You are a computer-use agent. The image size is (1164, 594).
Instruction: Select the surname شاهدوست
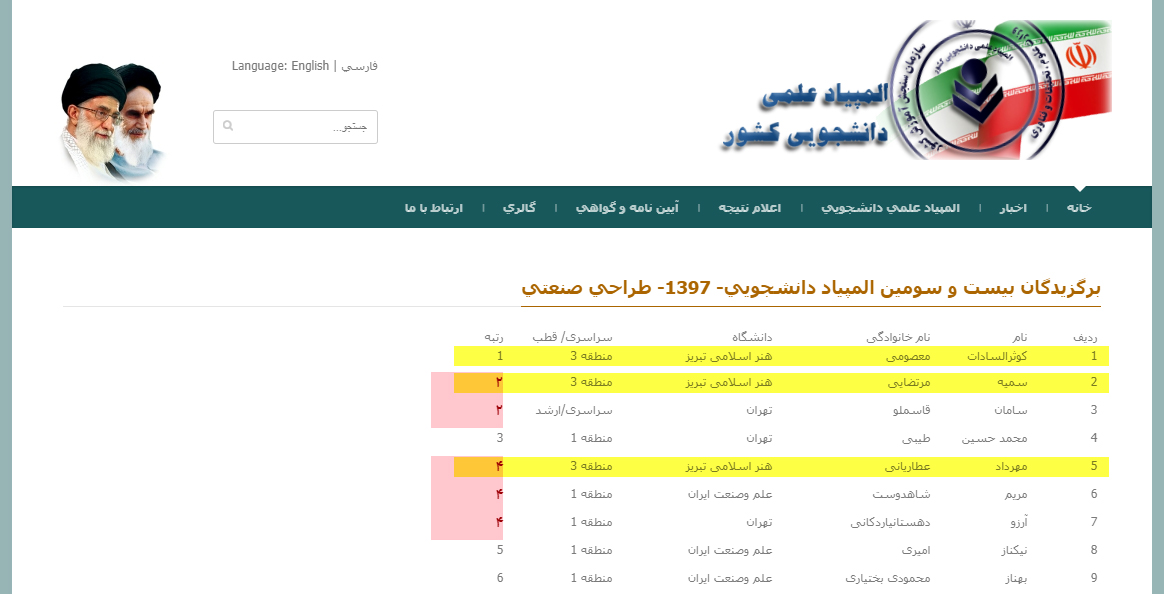click(x=901, y=495)
